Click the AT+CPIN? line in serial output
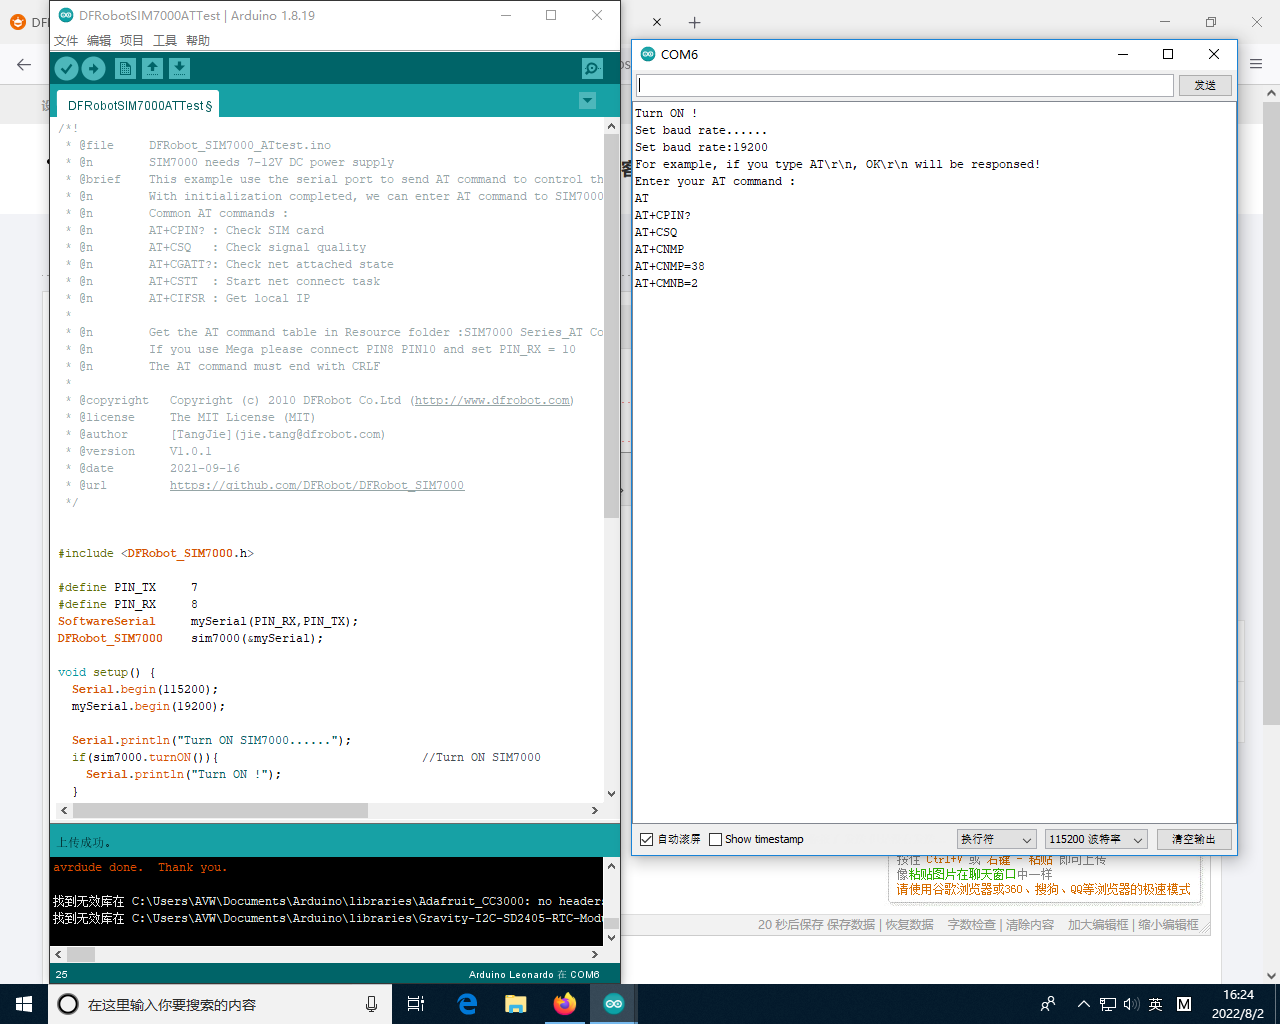 pyautogui.click(x=663, y=215)
